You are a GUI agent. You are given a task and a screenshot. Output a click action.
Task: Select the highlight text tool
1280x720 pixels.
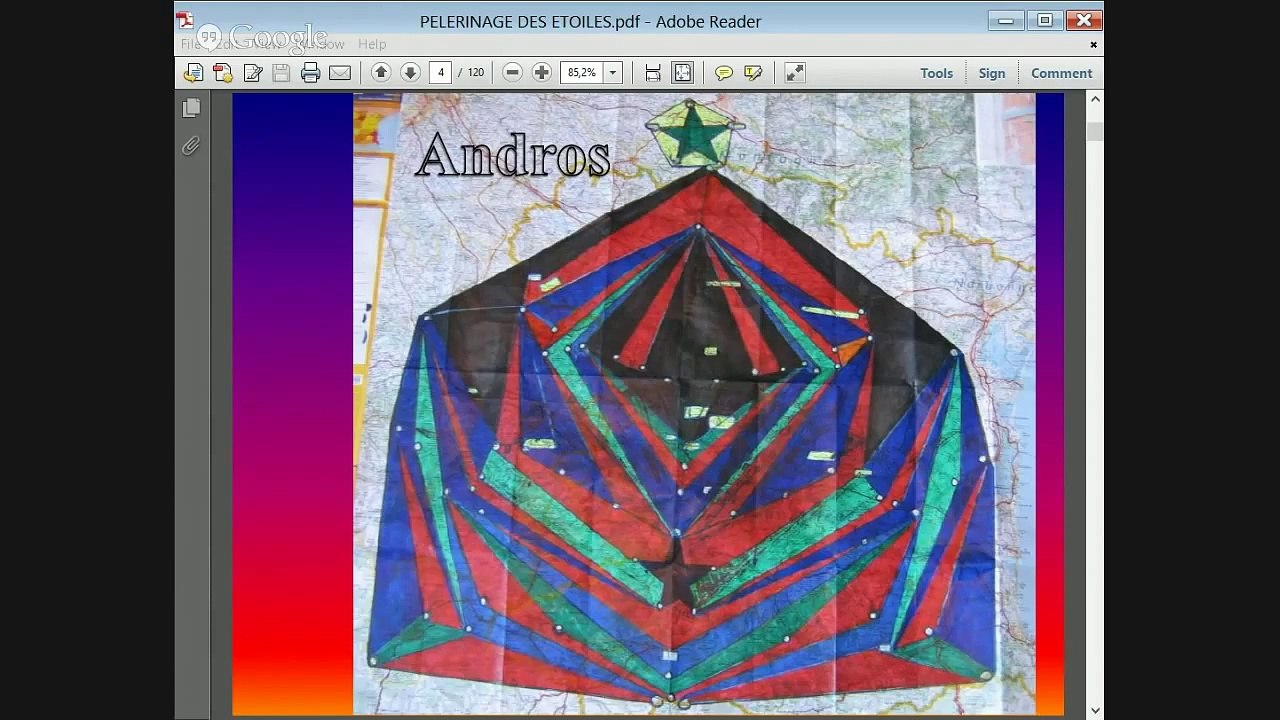[x=754, y=73]
